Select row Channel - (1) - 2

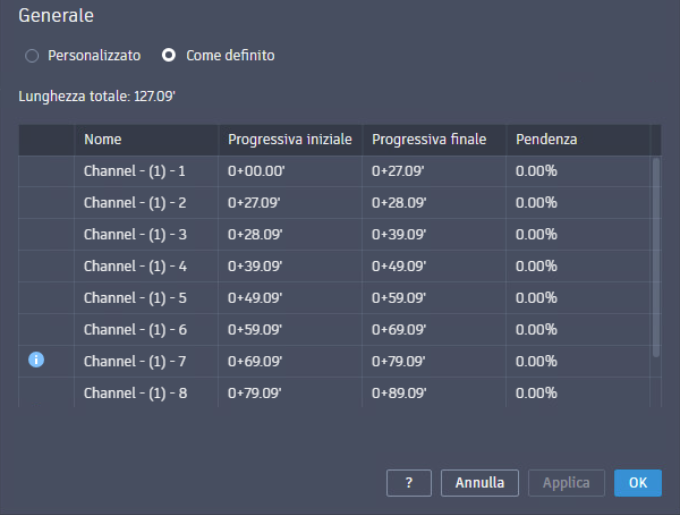[x=135, y=203]
